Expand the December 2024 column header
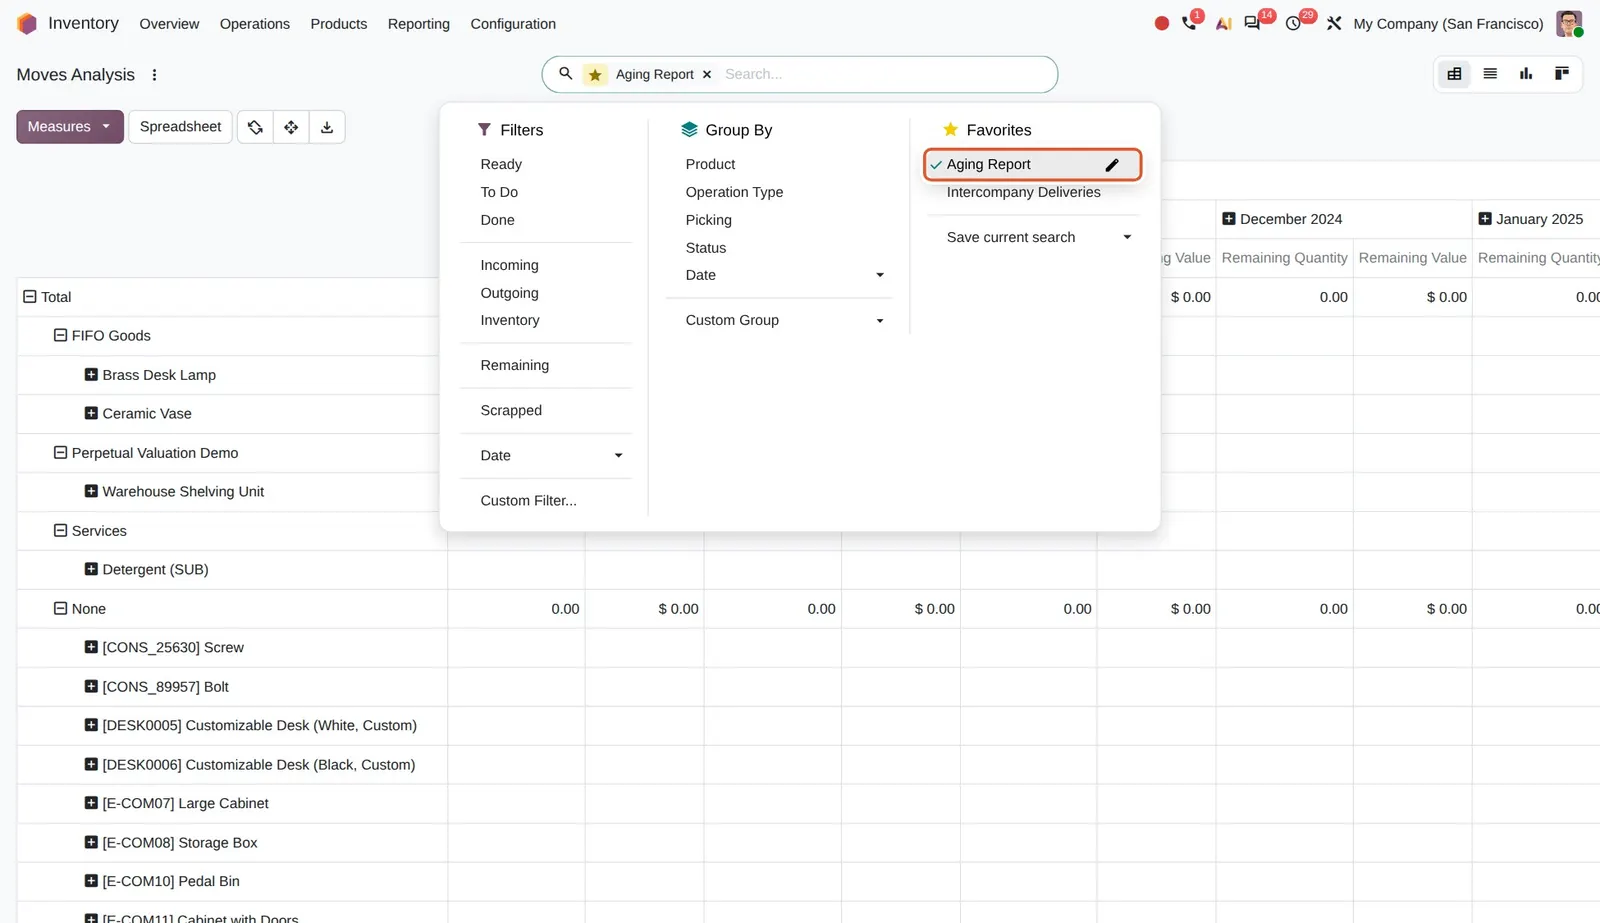 (1229, 219)
